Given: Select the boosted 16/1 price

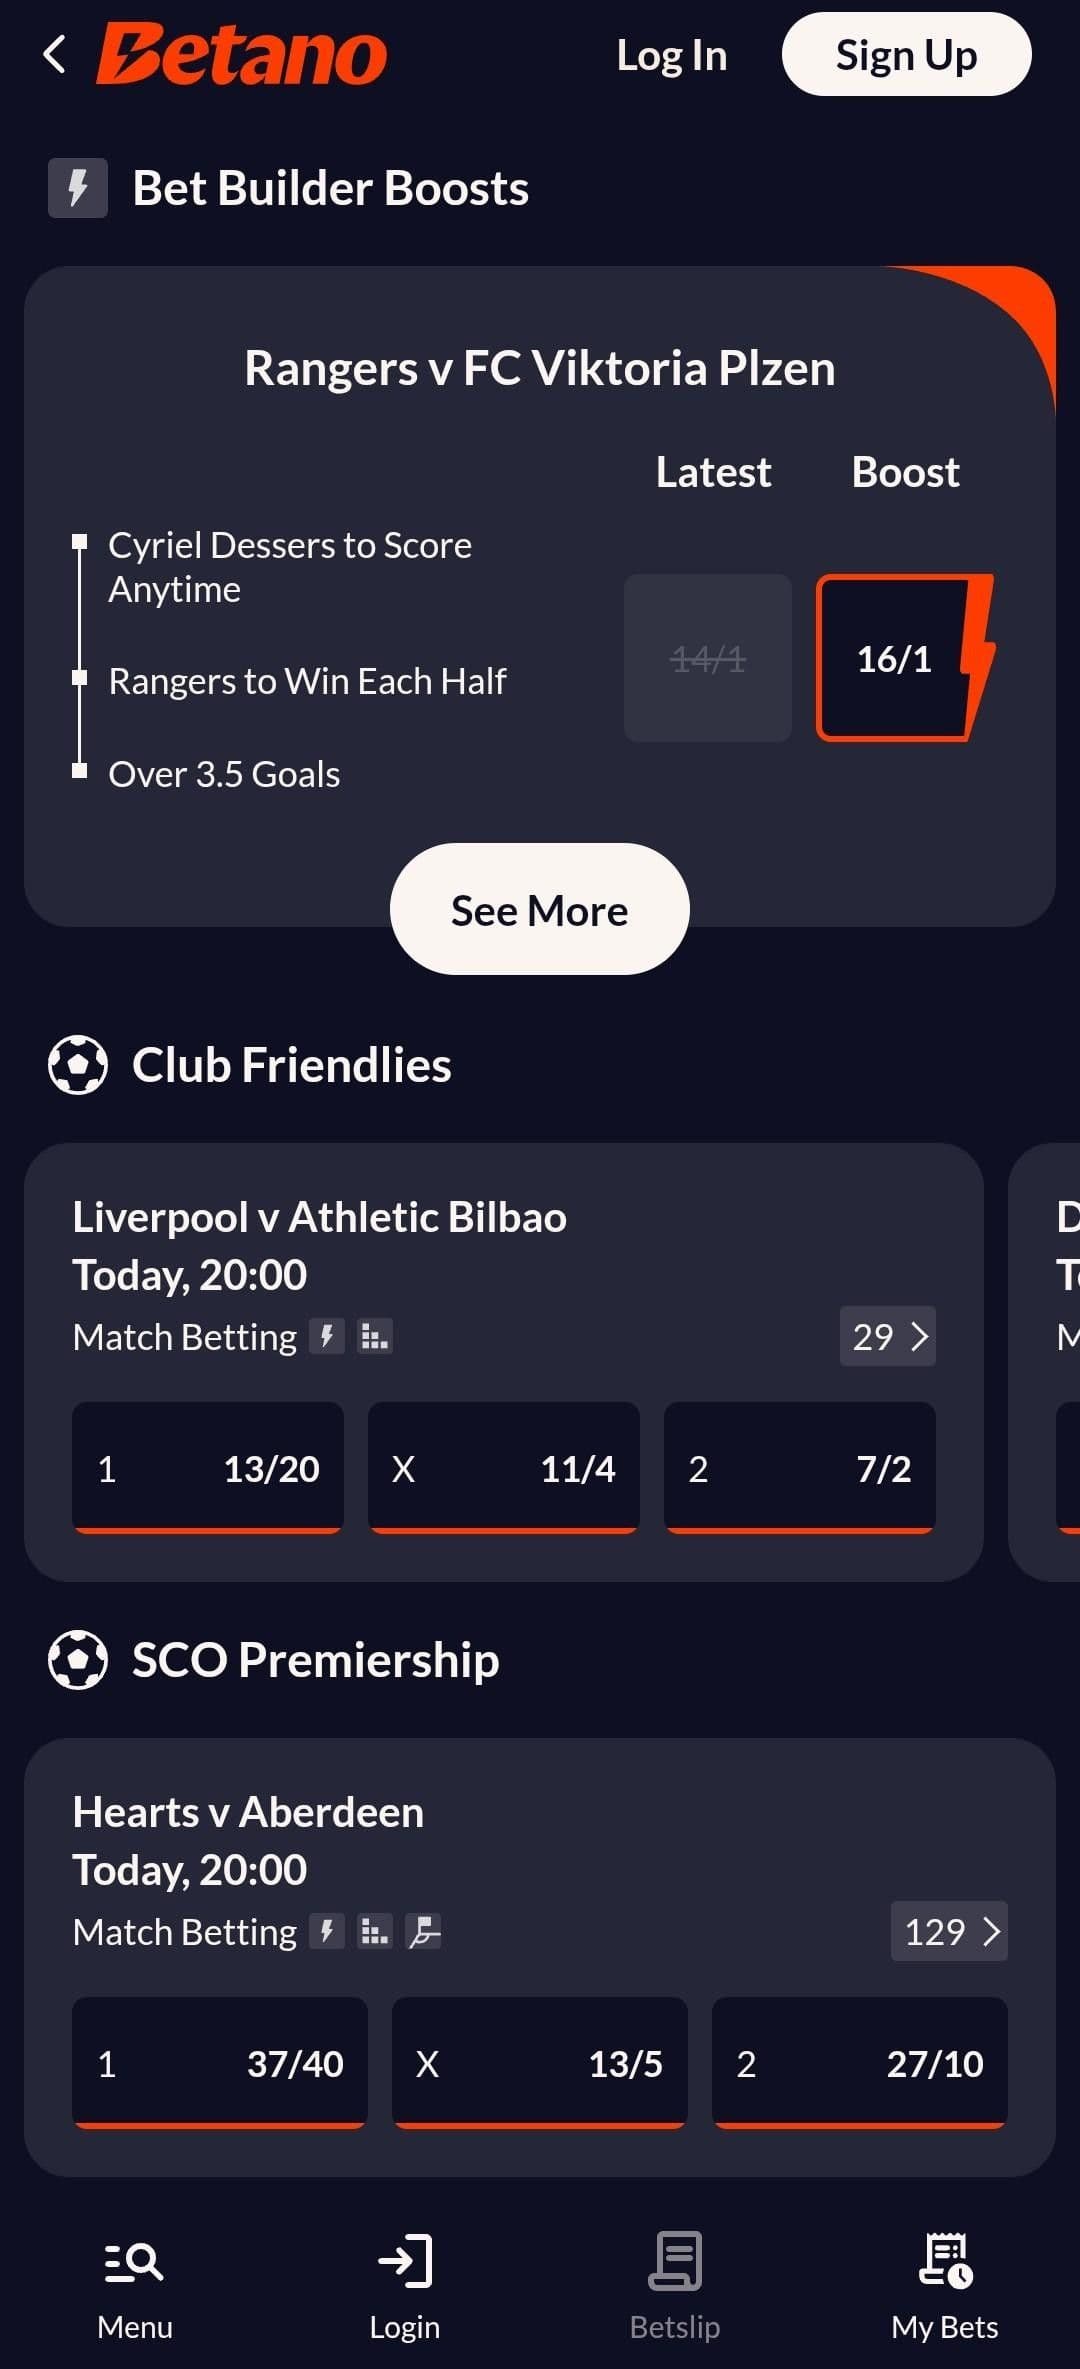Looking at the screenshot, I should 895,658.
